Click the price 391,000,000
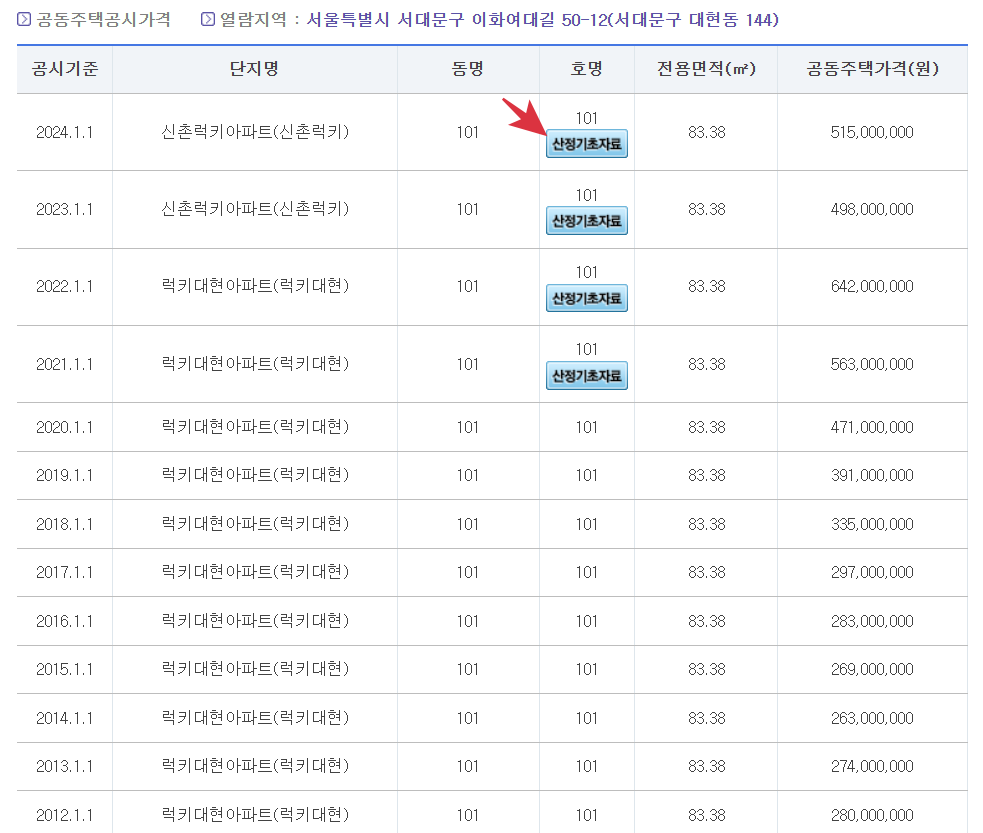 point(872,476)
